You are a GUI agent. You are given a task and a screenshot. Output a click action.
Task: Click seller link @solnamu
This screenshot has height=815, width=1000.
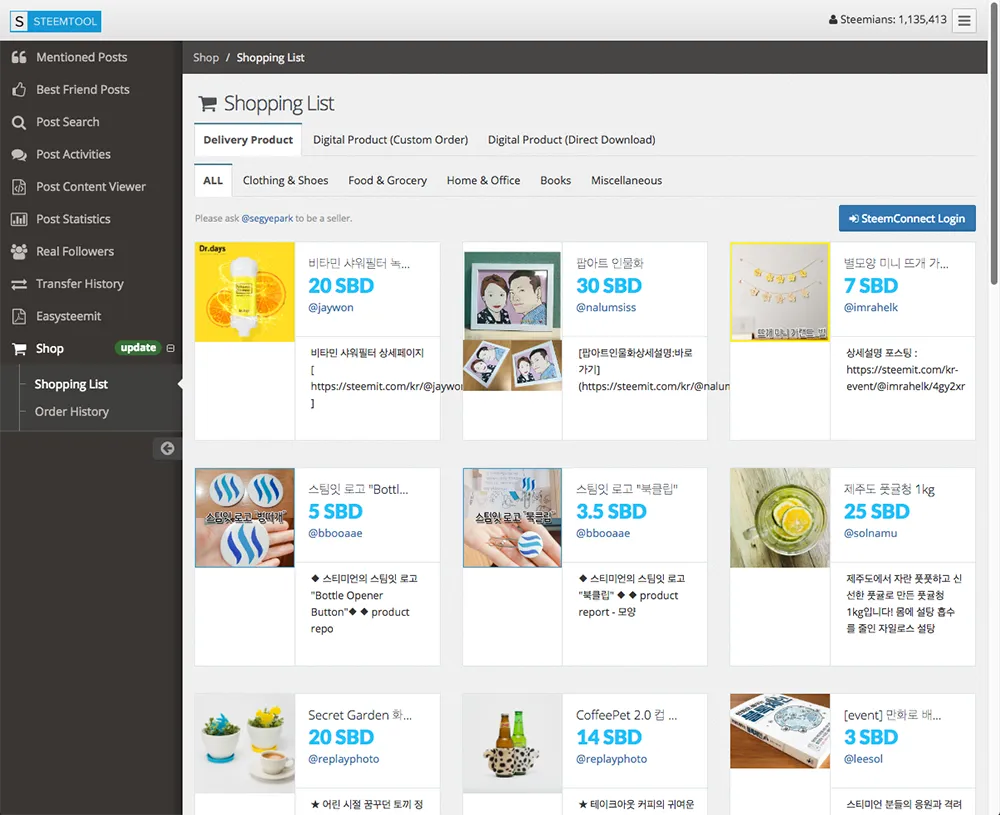870,533
